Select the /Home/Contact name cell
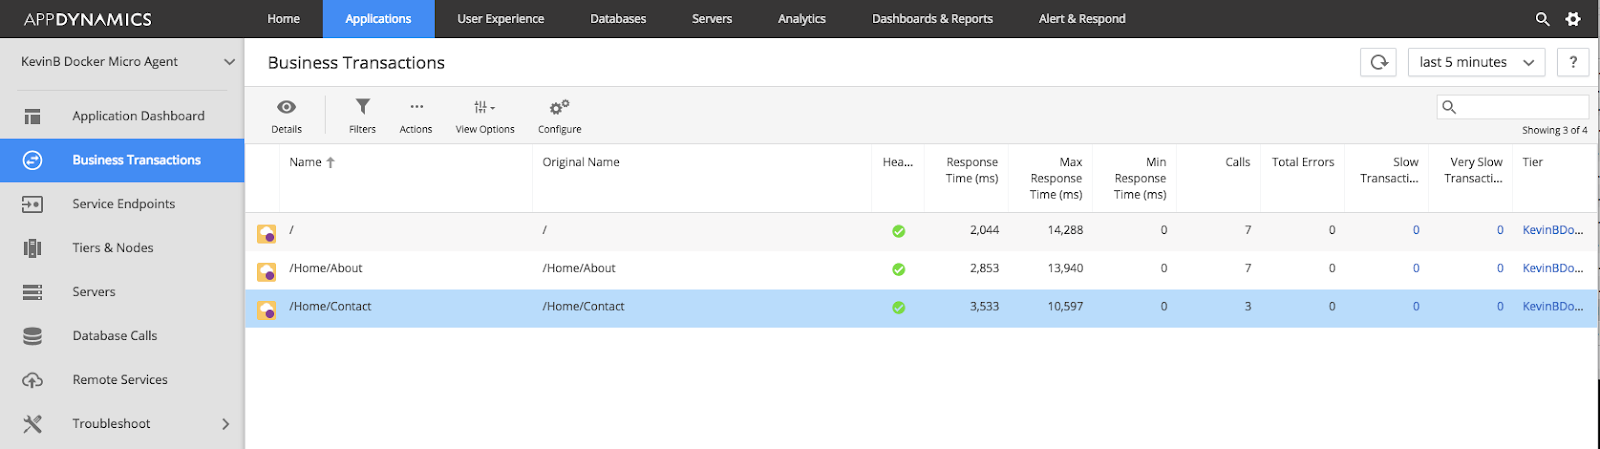 pos(330,307)
